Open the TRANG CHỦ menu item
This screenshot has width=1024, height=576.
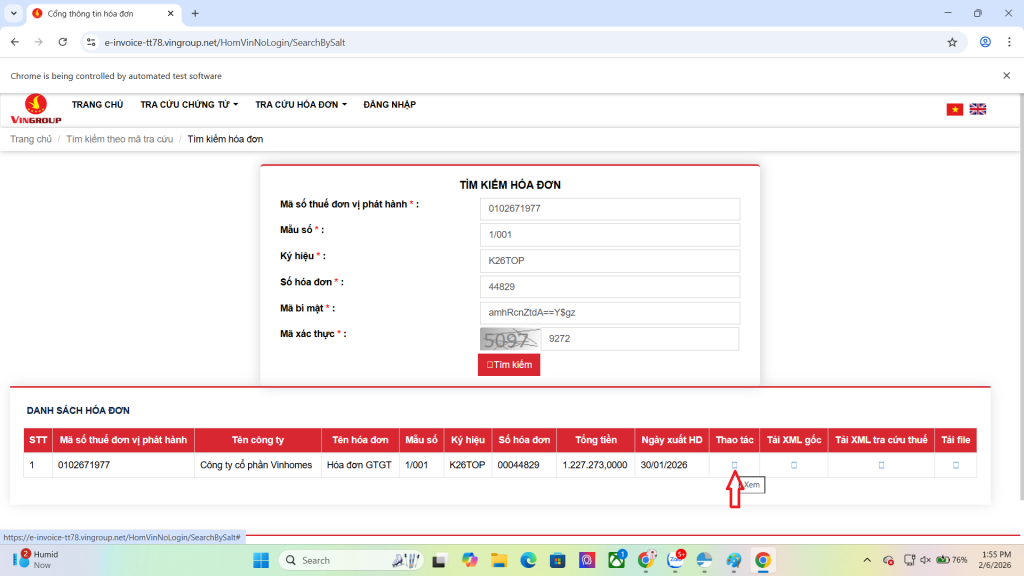click(97, 105)
